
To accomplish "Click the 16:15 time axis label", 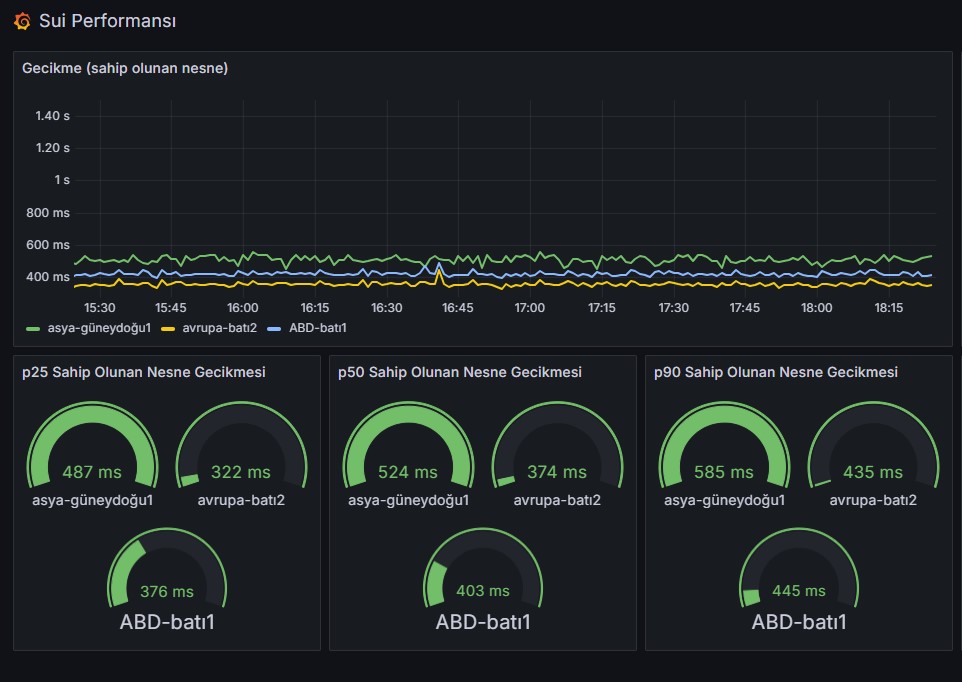I will tap(315, 308).
